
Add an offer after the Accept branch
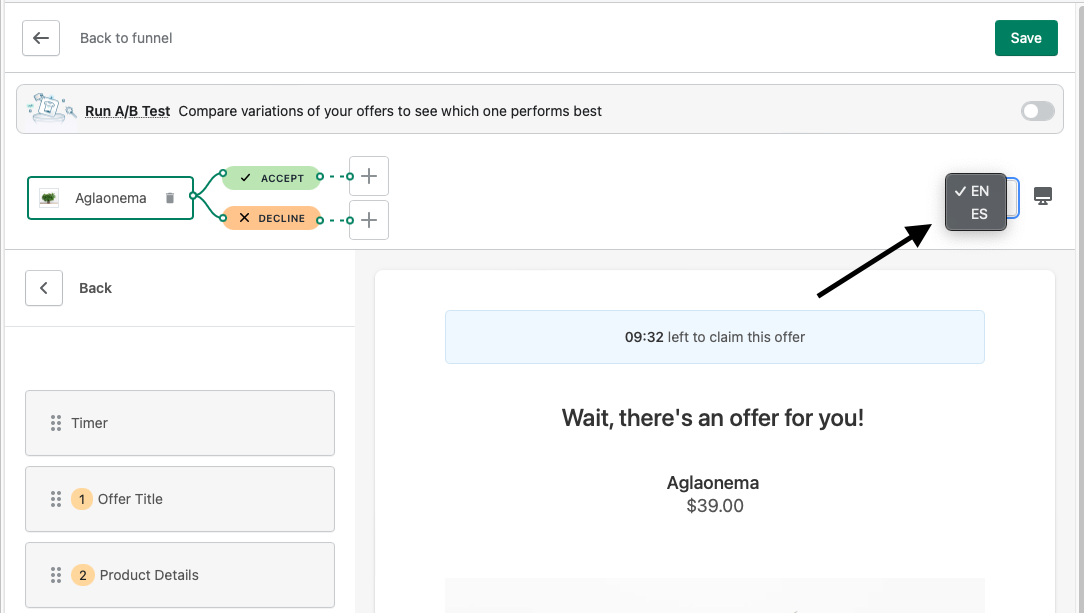pos(369,176)
